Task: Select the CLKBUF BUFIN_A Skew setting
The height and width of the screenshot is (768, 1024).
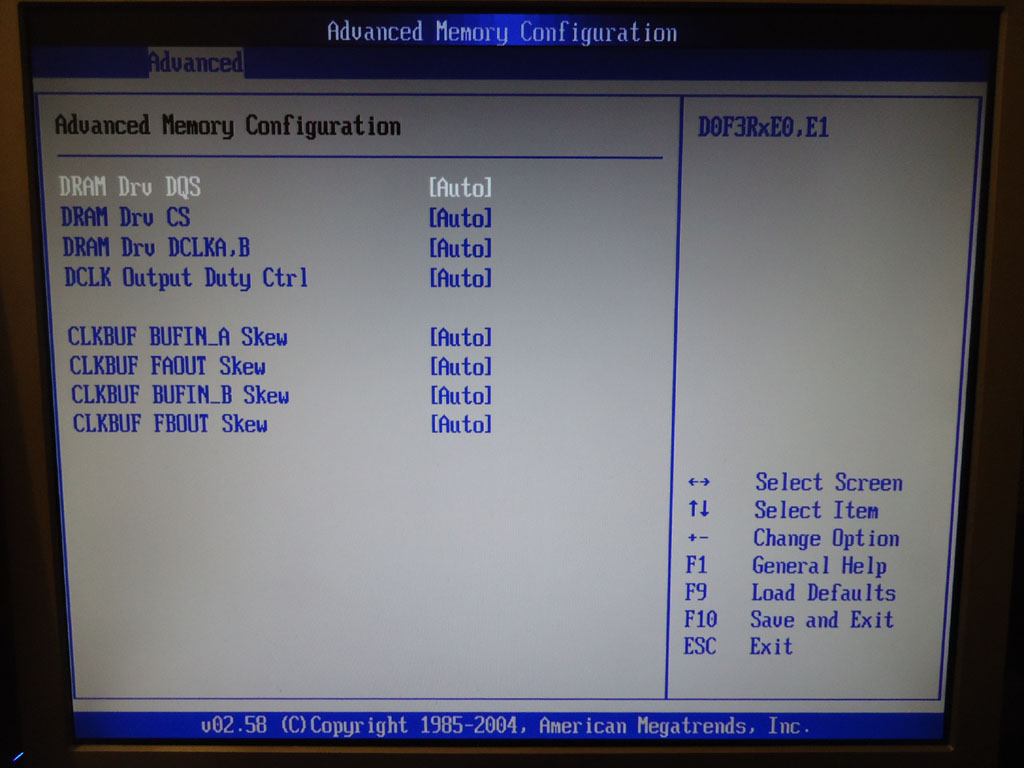Action: tap(178, 337)
